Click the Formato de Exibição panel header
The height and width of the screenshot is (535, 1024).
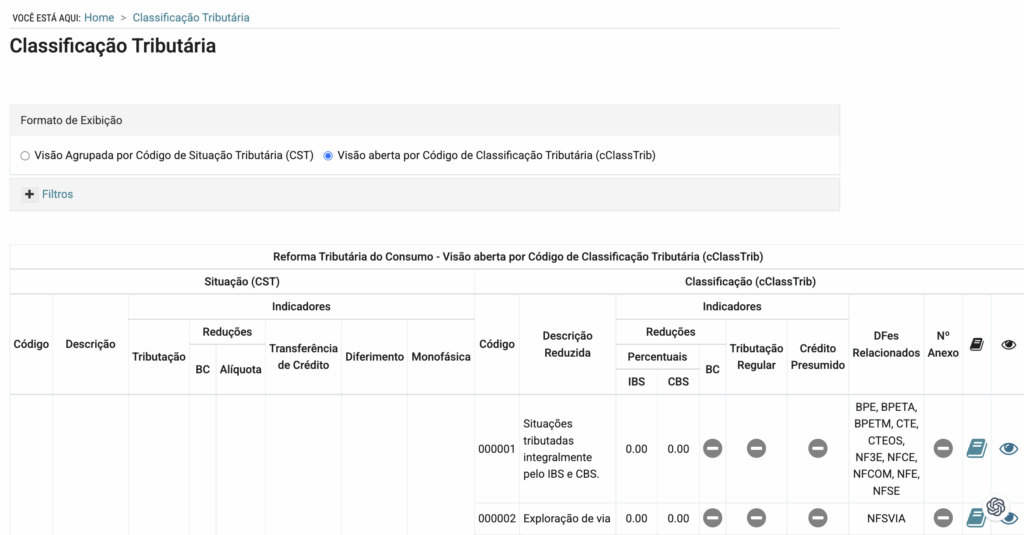(x=71, y=120)
